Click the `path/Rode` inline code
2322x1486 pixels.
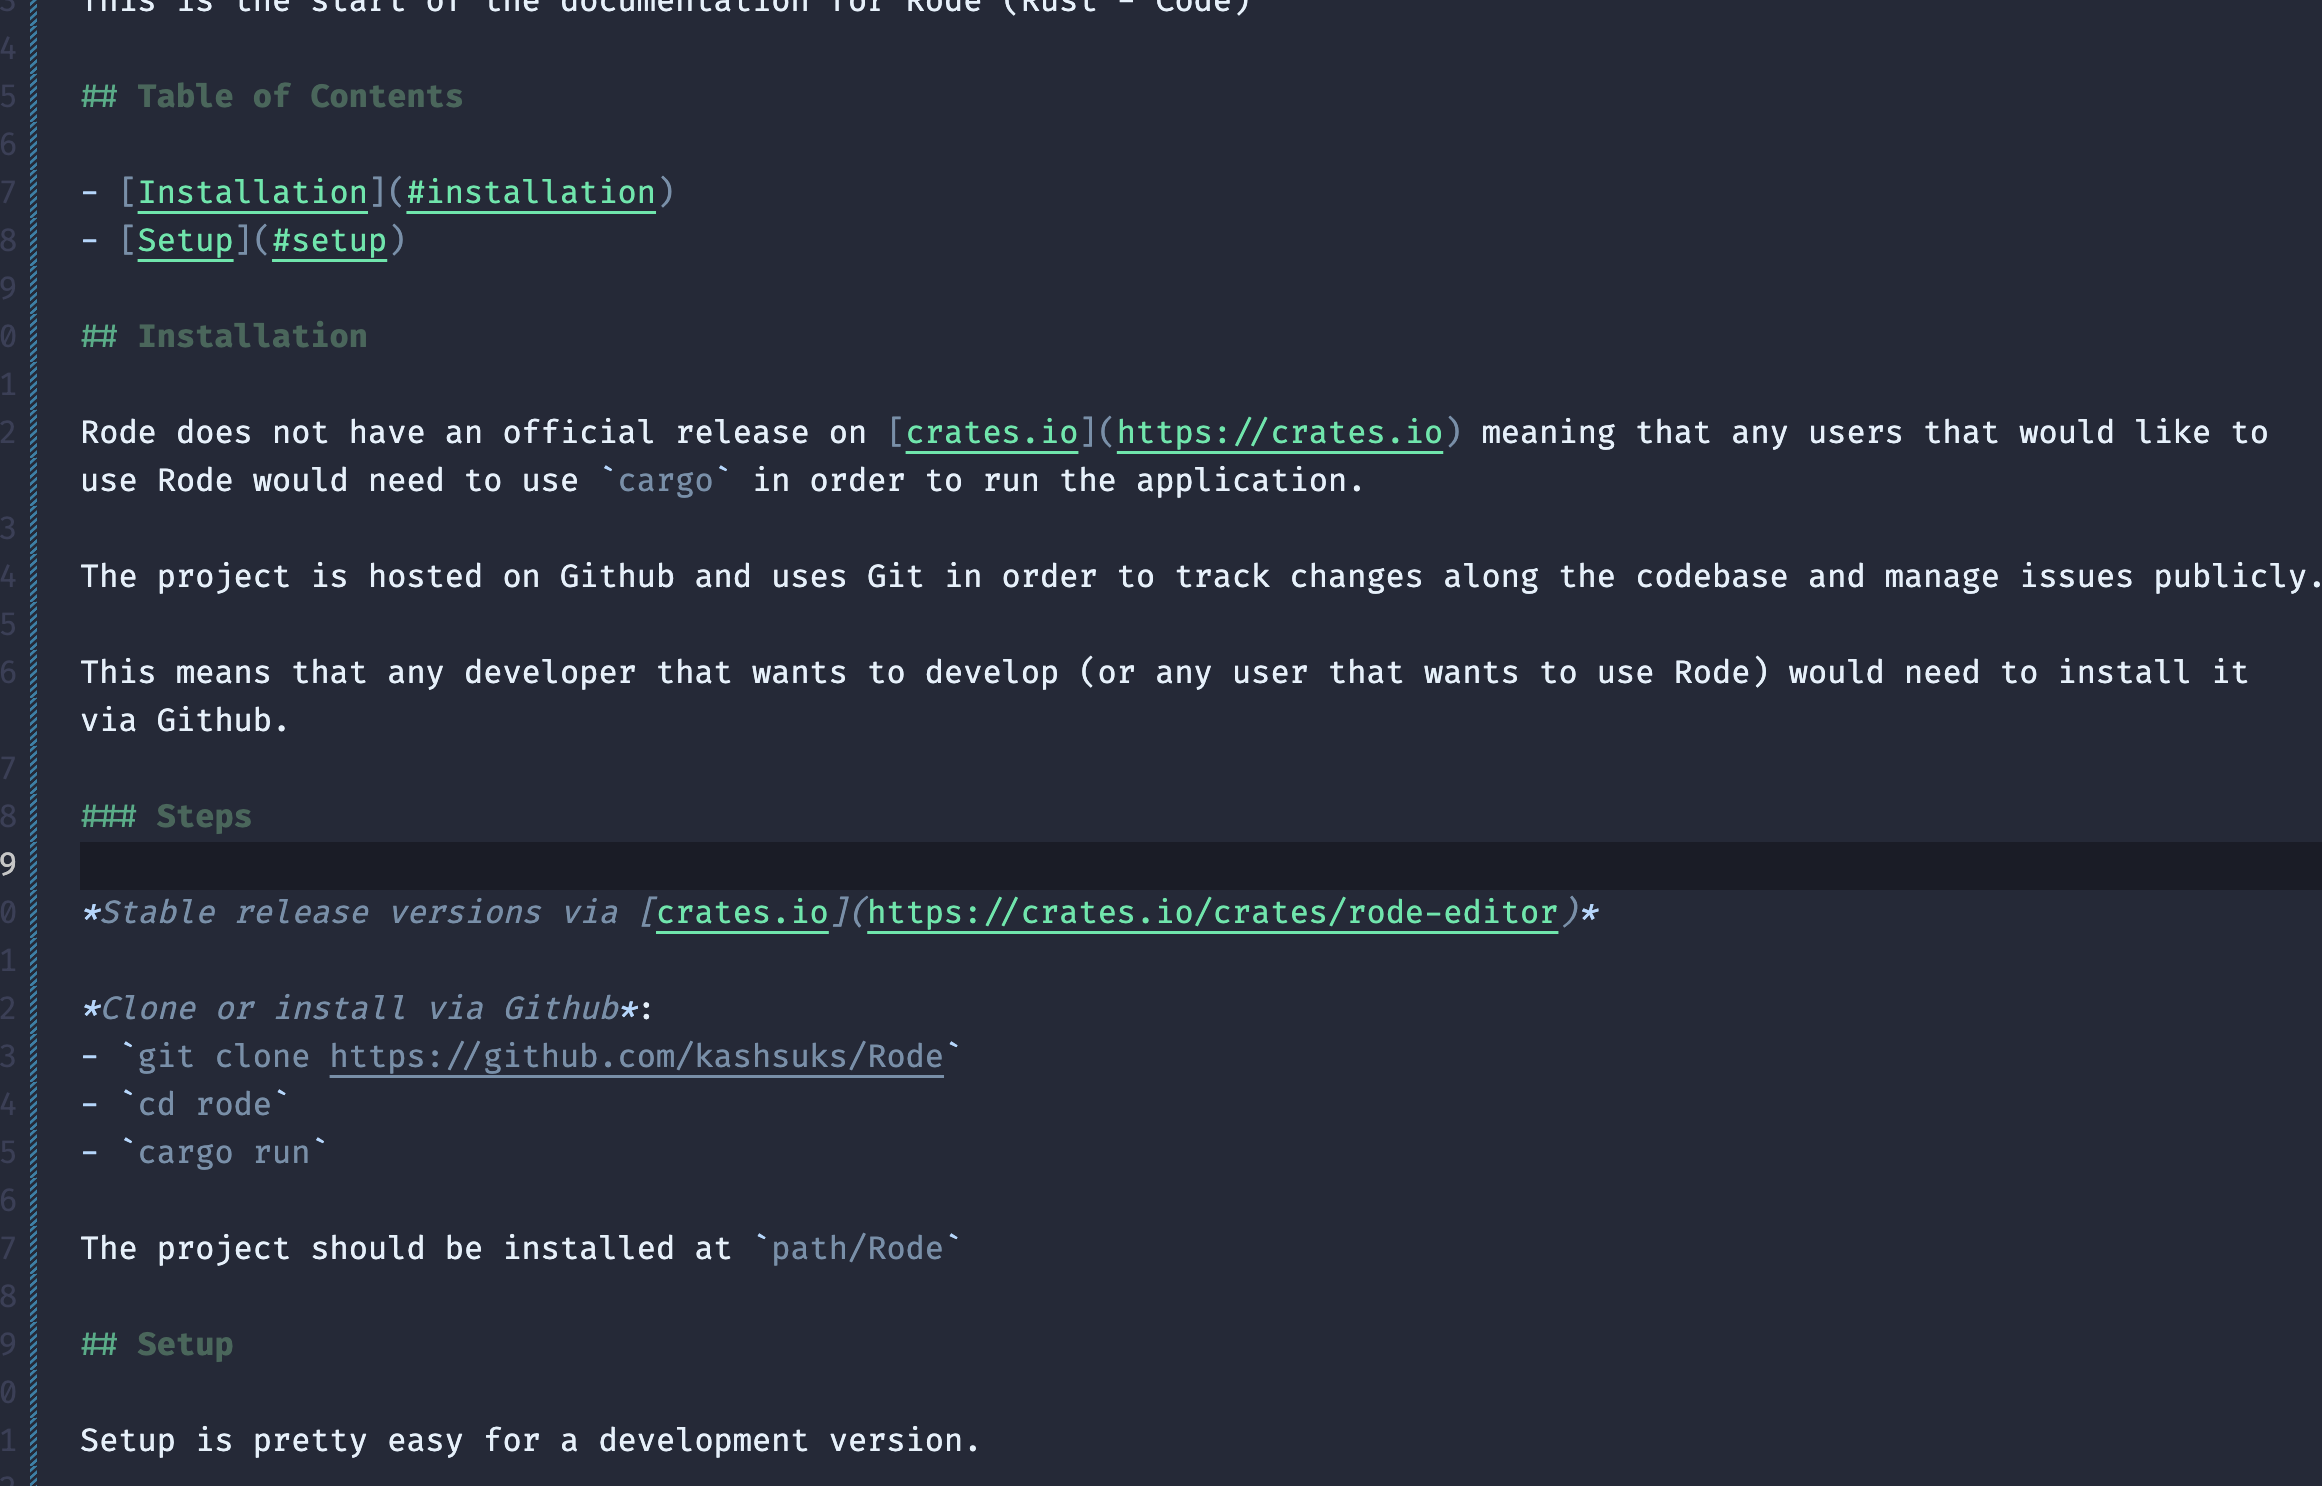tap(857, 1248)
